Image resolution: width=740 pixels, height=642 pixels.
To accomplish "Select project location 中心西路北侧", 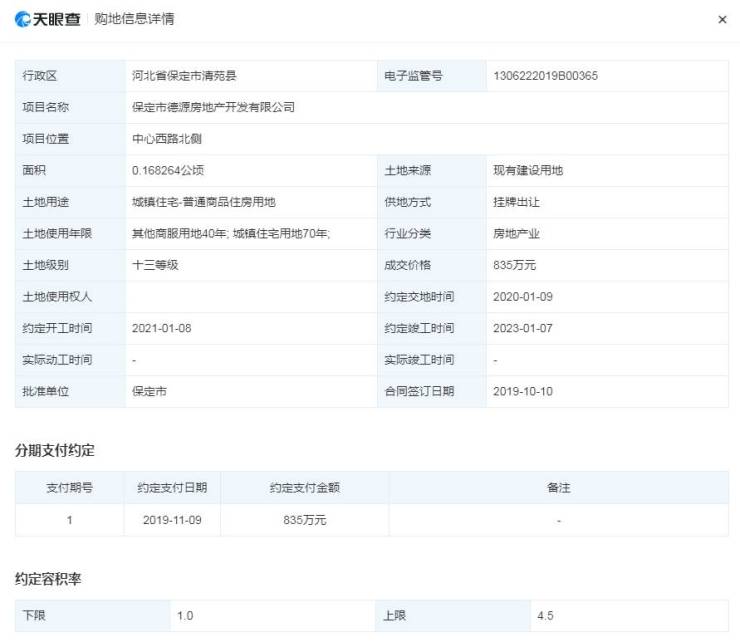I will [166, 139].
